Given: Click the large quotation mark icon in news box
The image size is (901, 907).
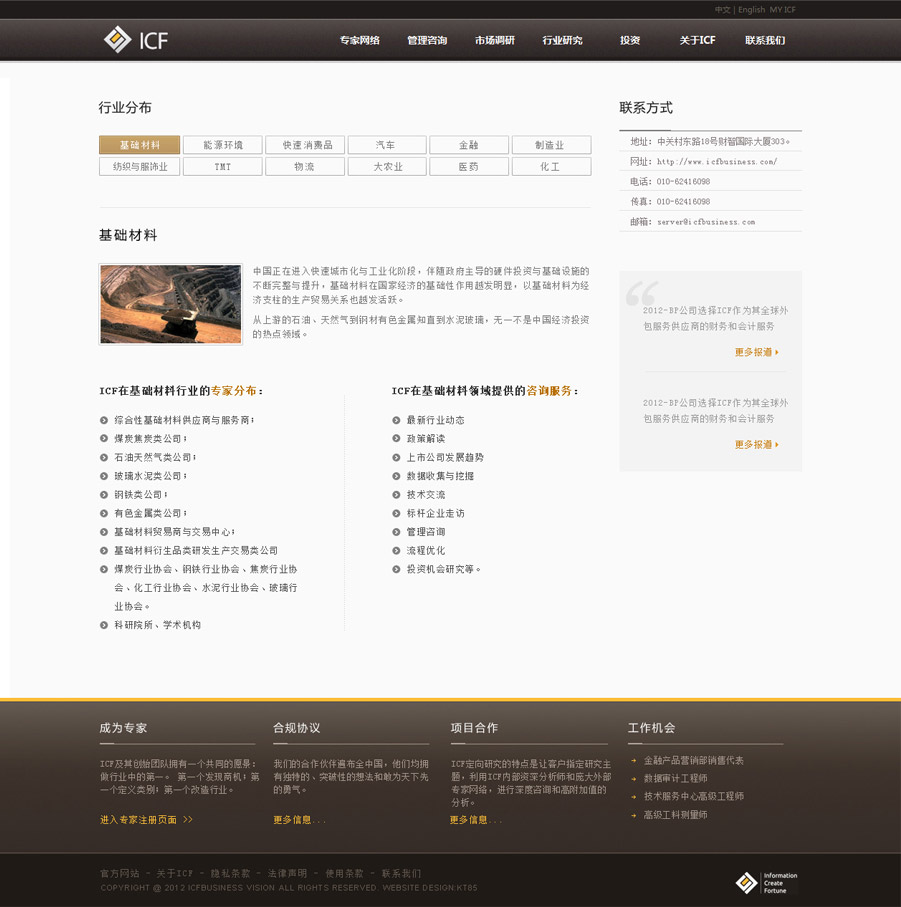Looking at the screenshot, I should 641,294.
